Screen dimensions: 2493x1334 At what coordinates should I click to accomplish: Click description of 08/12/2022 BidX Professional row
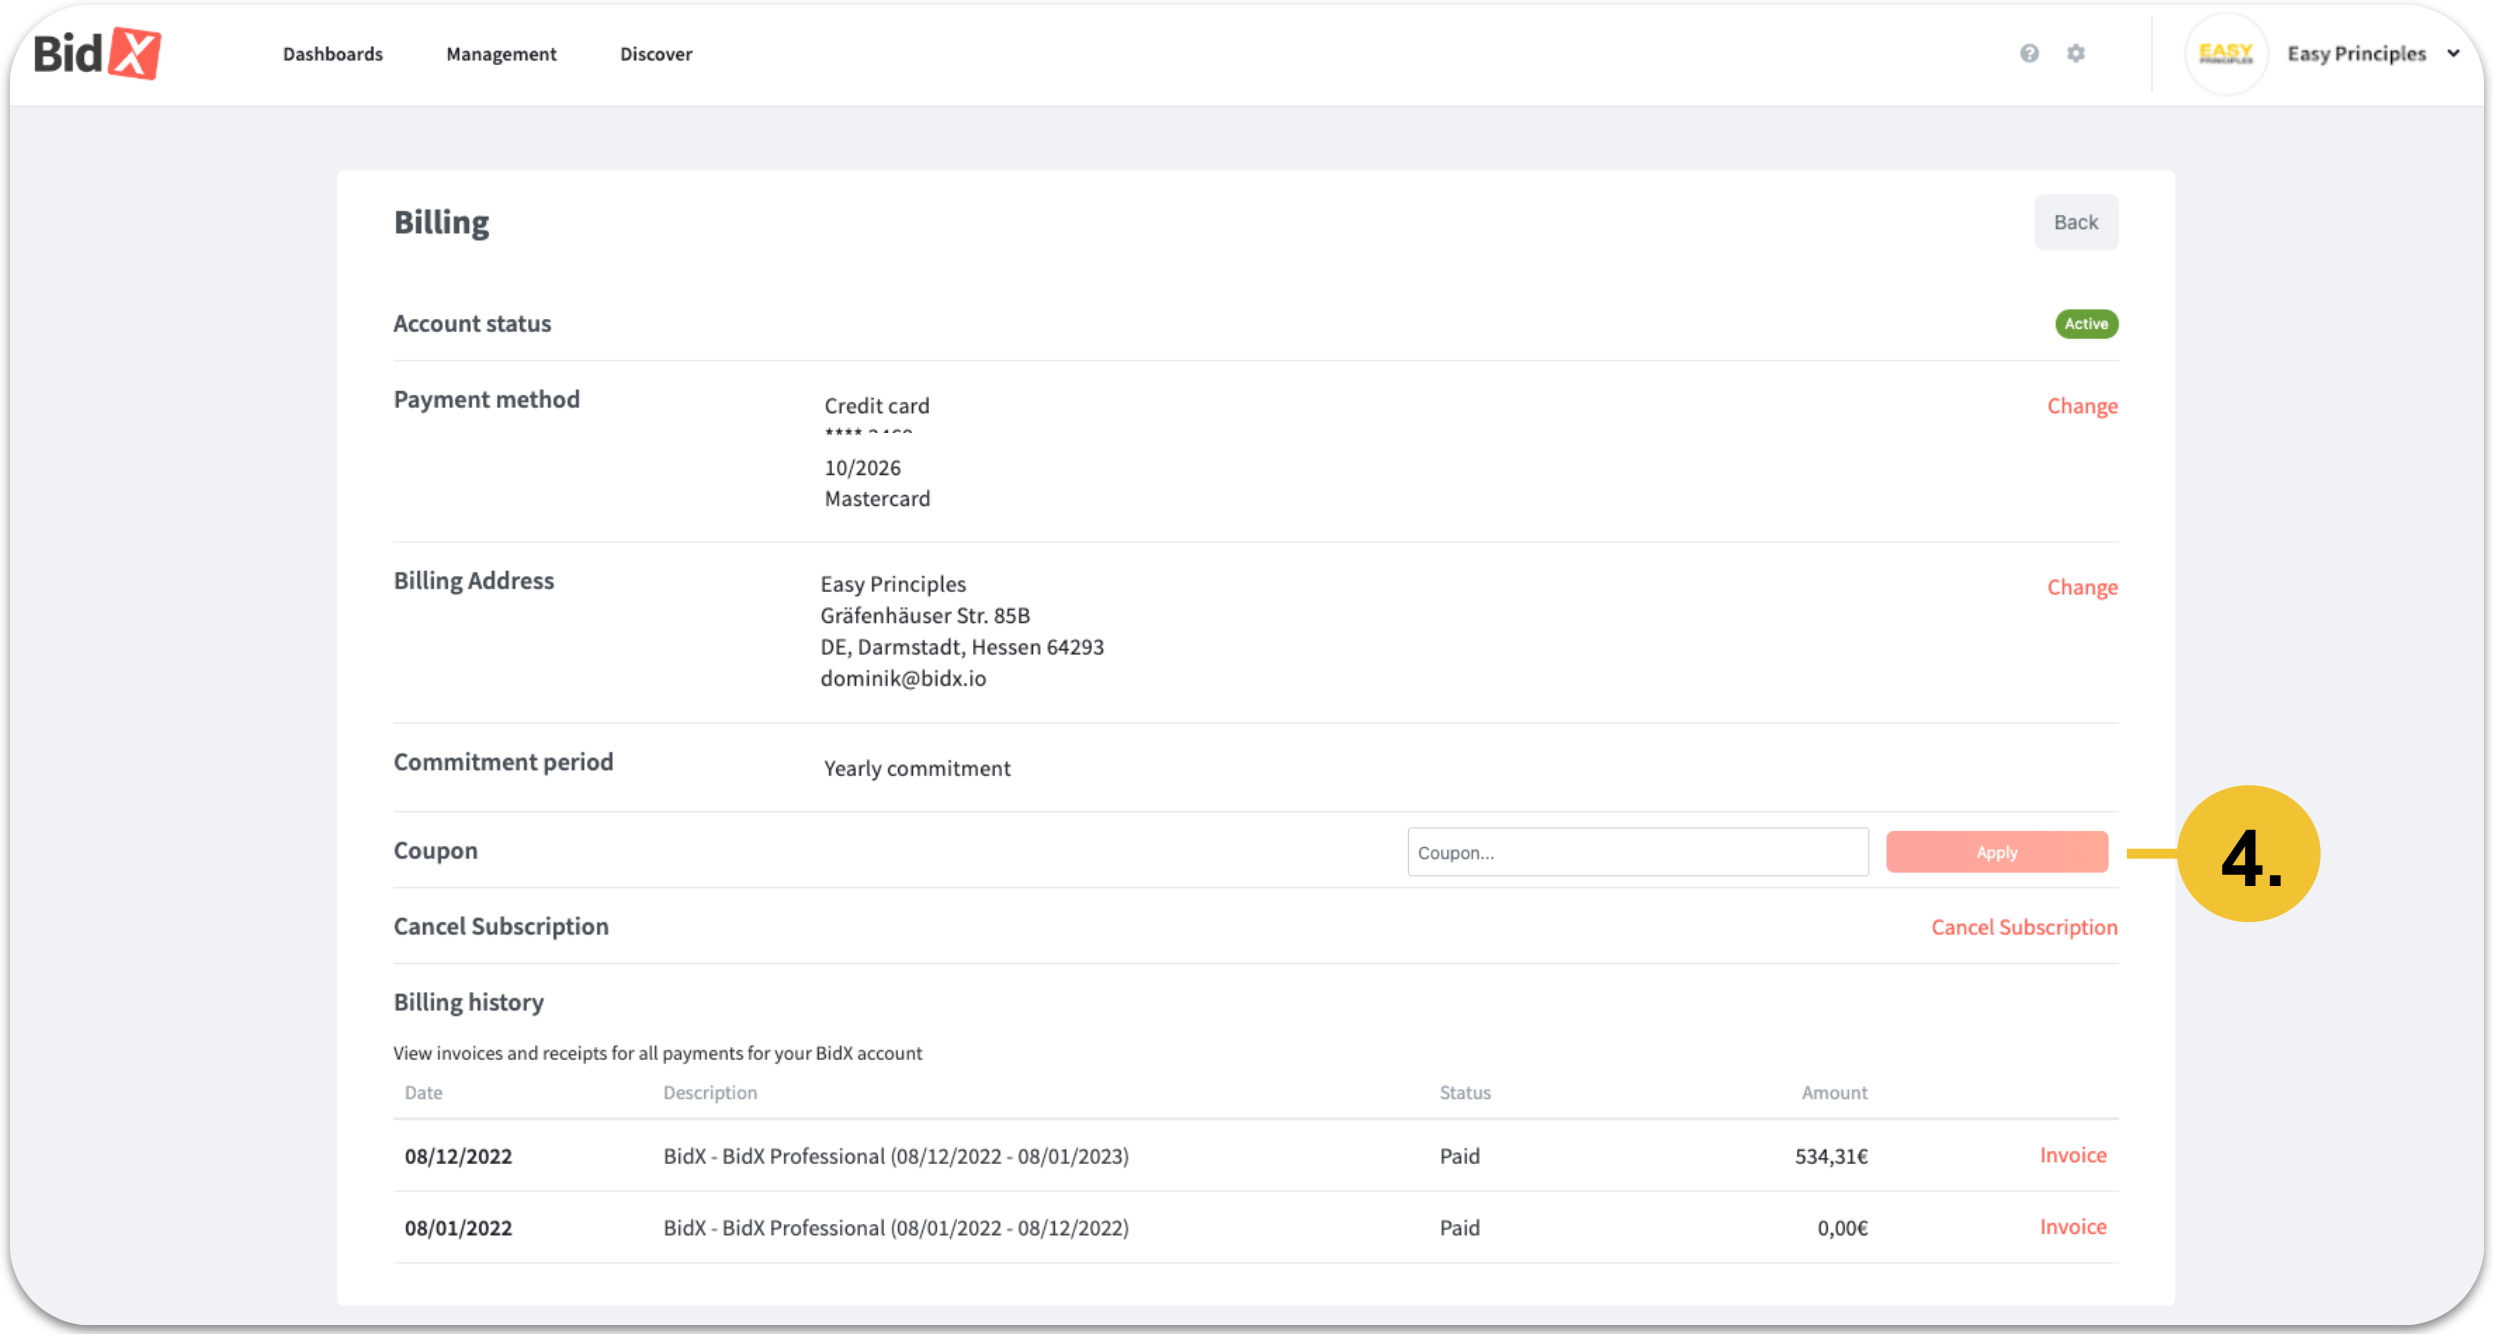(x=896, y=1156)
